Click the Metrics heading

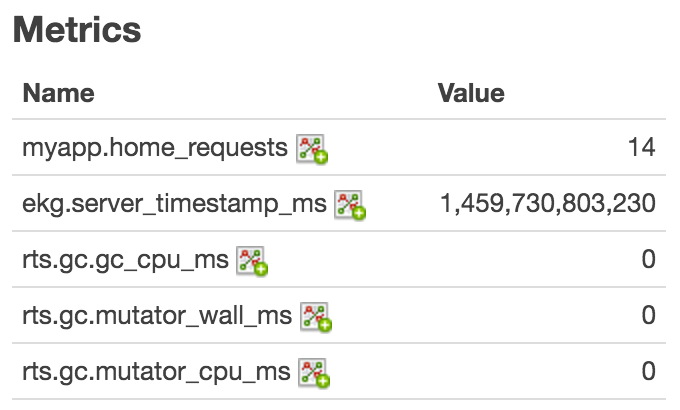[77, 30]
